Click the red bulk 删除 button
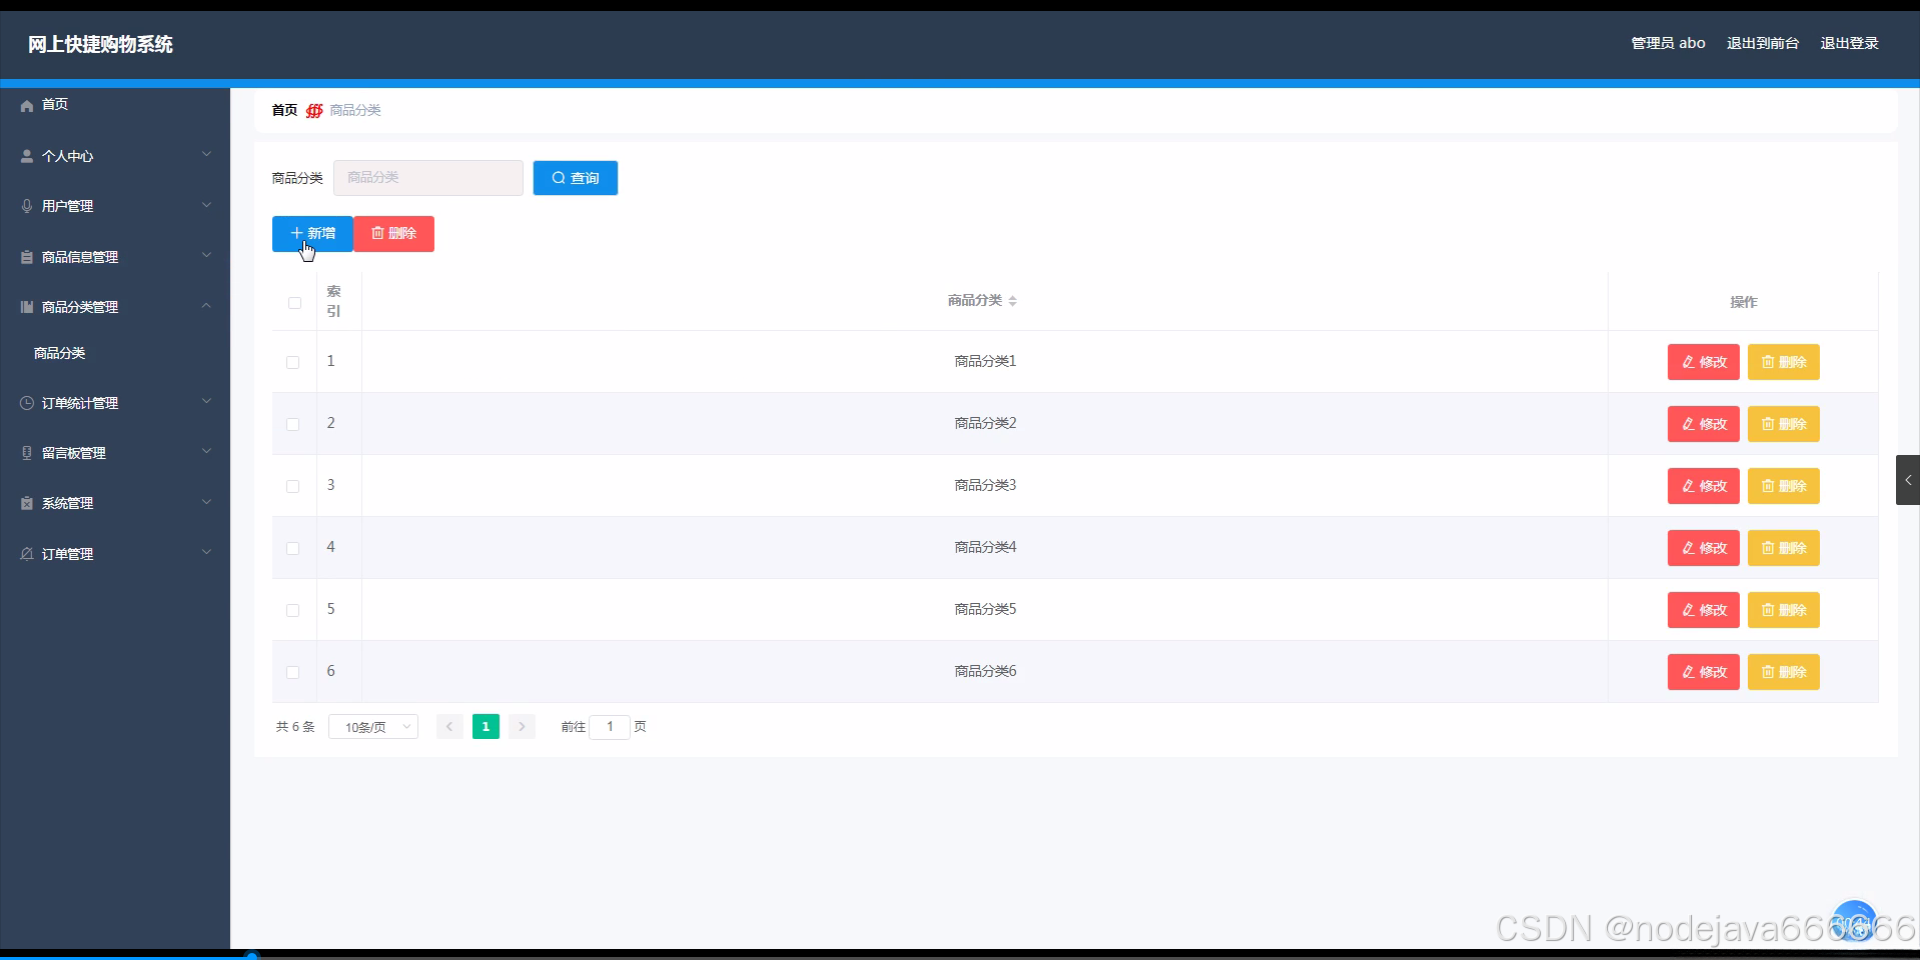Image resolution: width=1920 pixels, height=960 pixels. pos(394,234)
